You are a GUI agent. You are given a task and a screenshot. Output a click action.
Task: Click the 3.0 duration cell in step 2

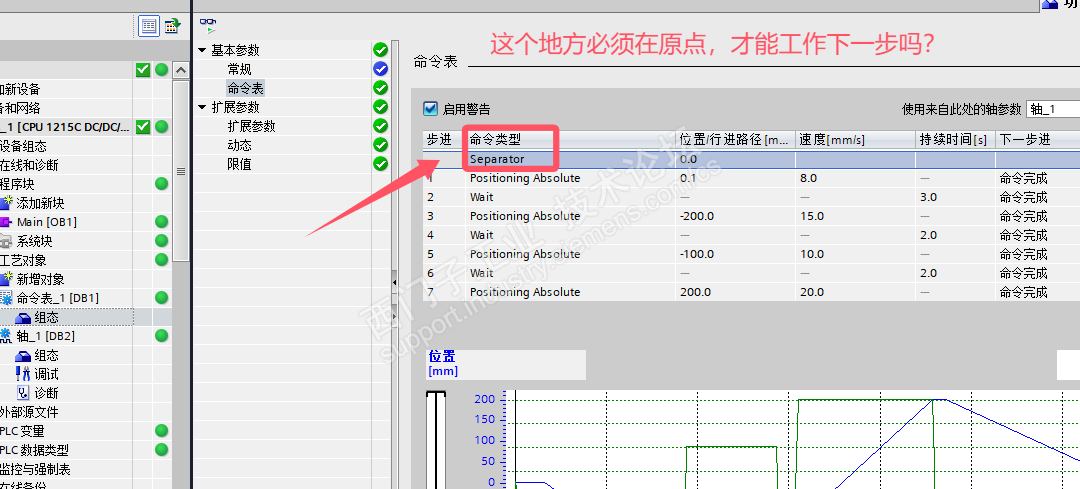pos(955,197)
